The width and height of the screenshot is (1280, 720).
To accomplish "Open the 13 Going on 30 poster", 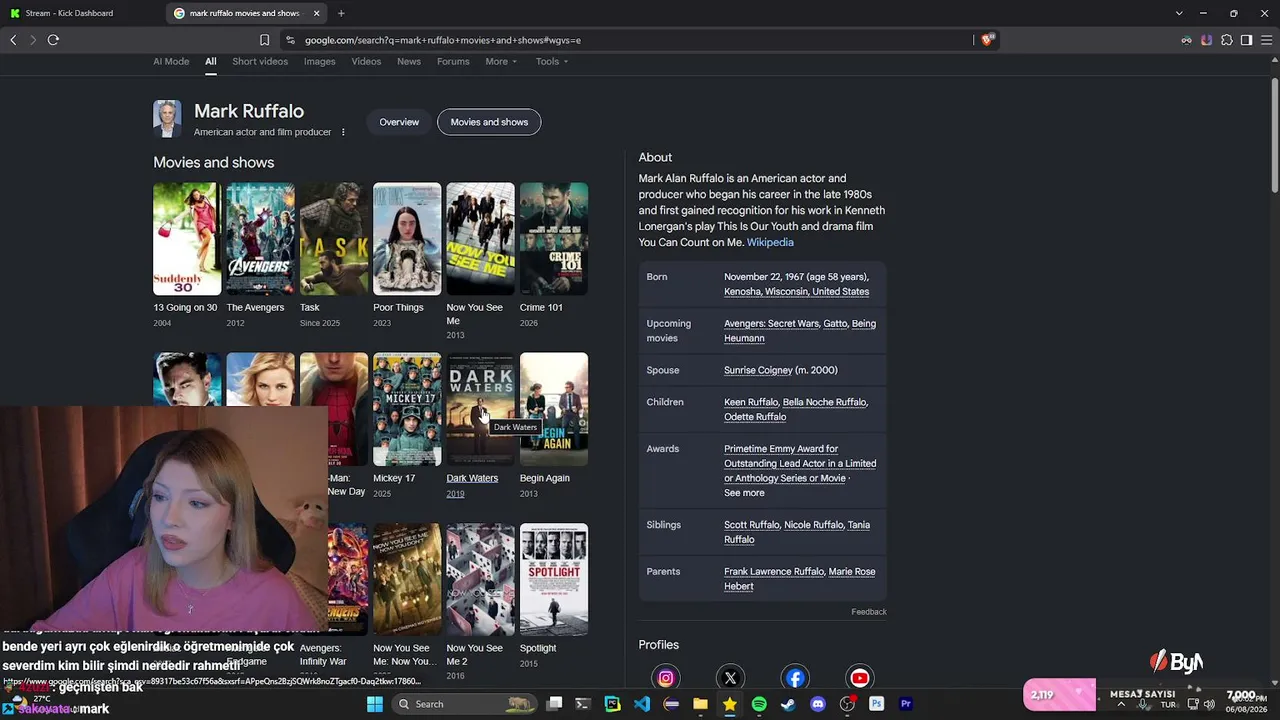I will tap(187, 239).
